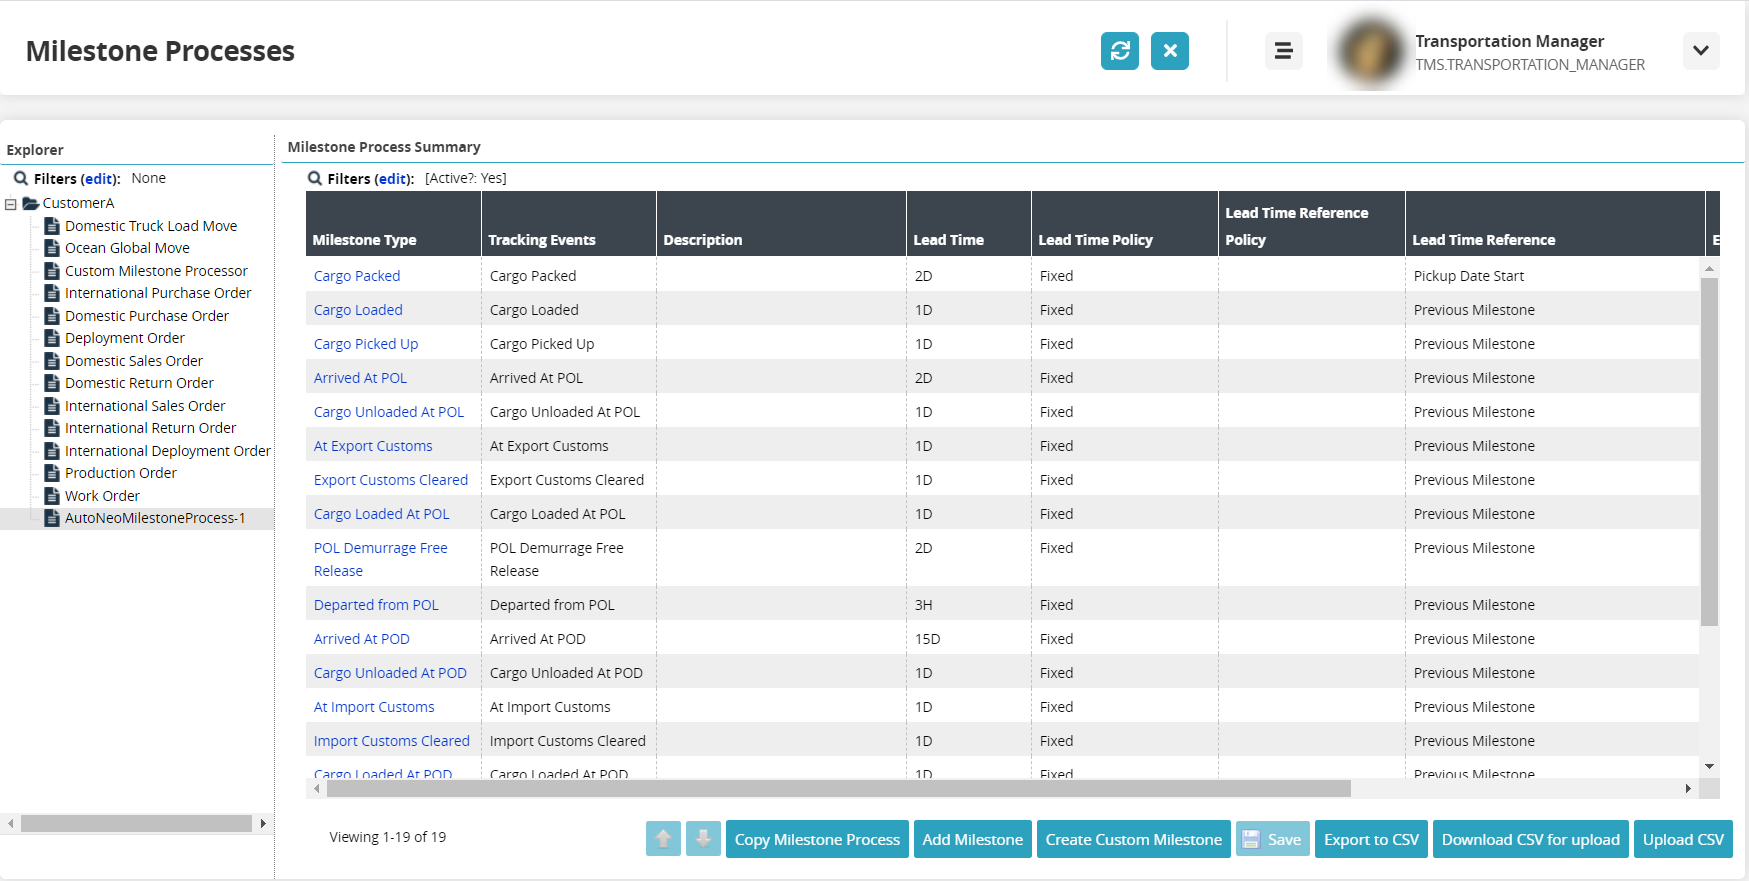Image resolution: width=1749 pixels, height=881 pixels.
Task: Edit the Milestone Process Summary filters
Action: click(392, 179)
